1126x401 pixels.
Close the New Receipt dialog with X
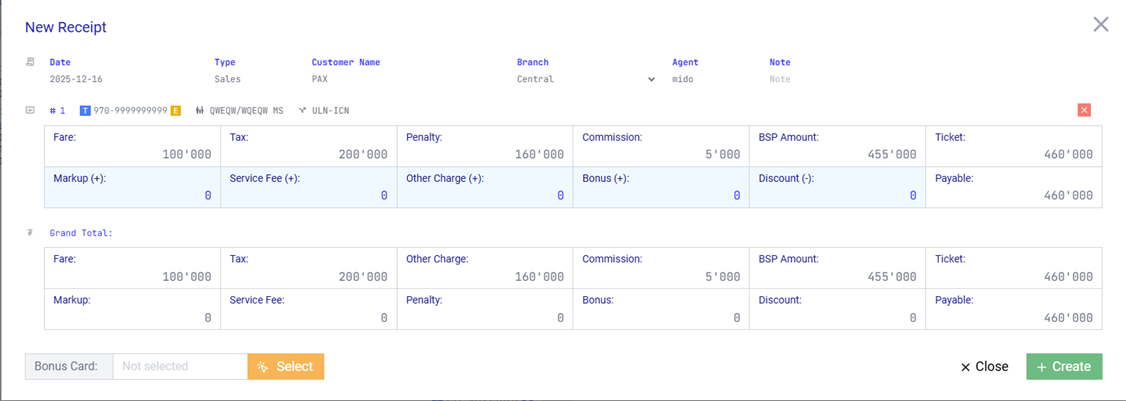click(x=1100, y=24)
